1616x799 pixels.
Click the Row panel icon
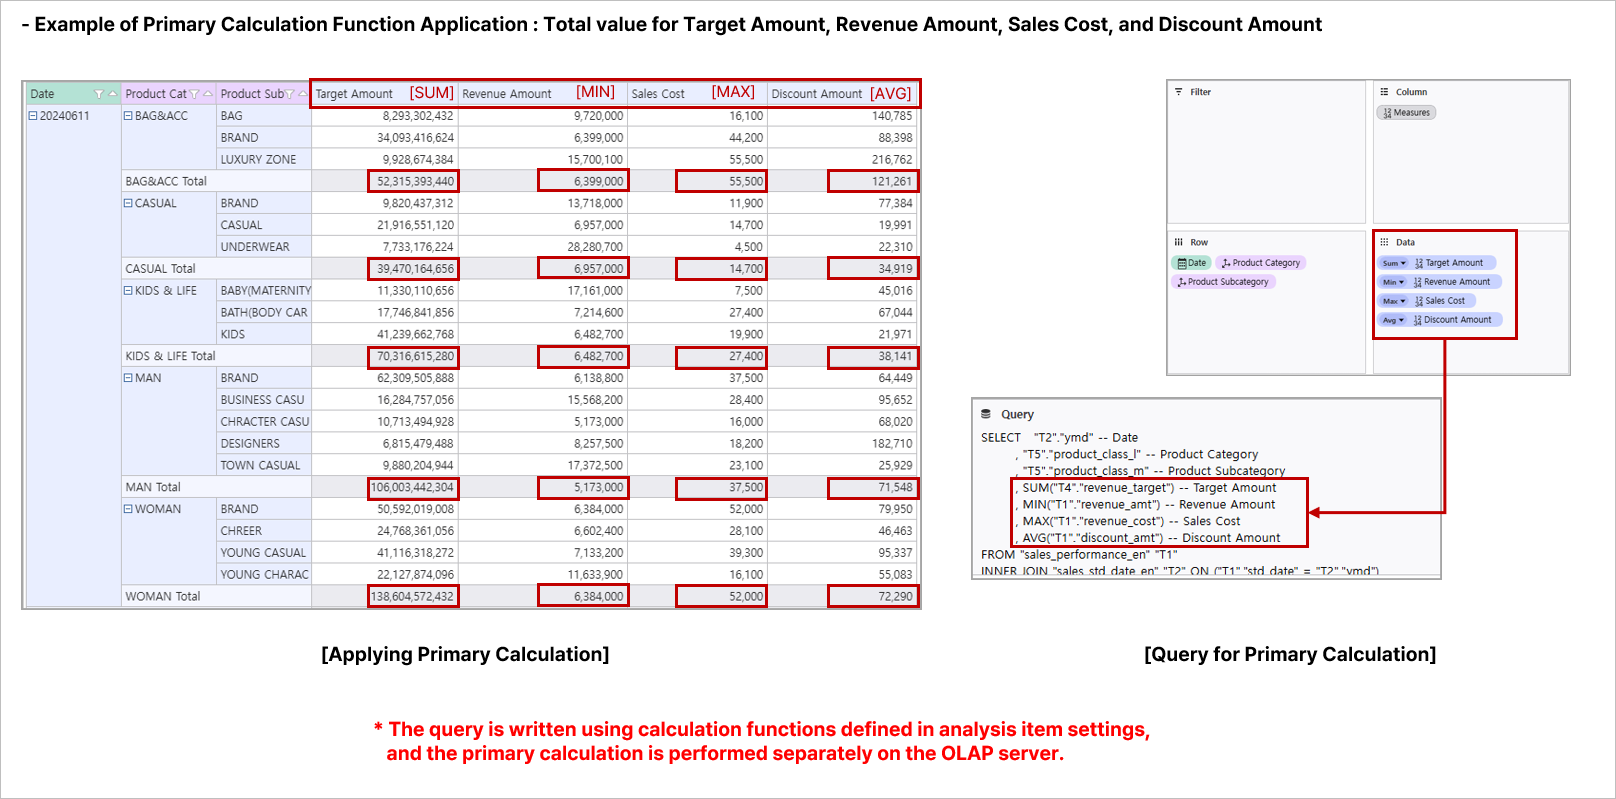point(1179,242)
